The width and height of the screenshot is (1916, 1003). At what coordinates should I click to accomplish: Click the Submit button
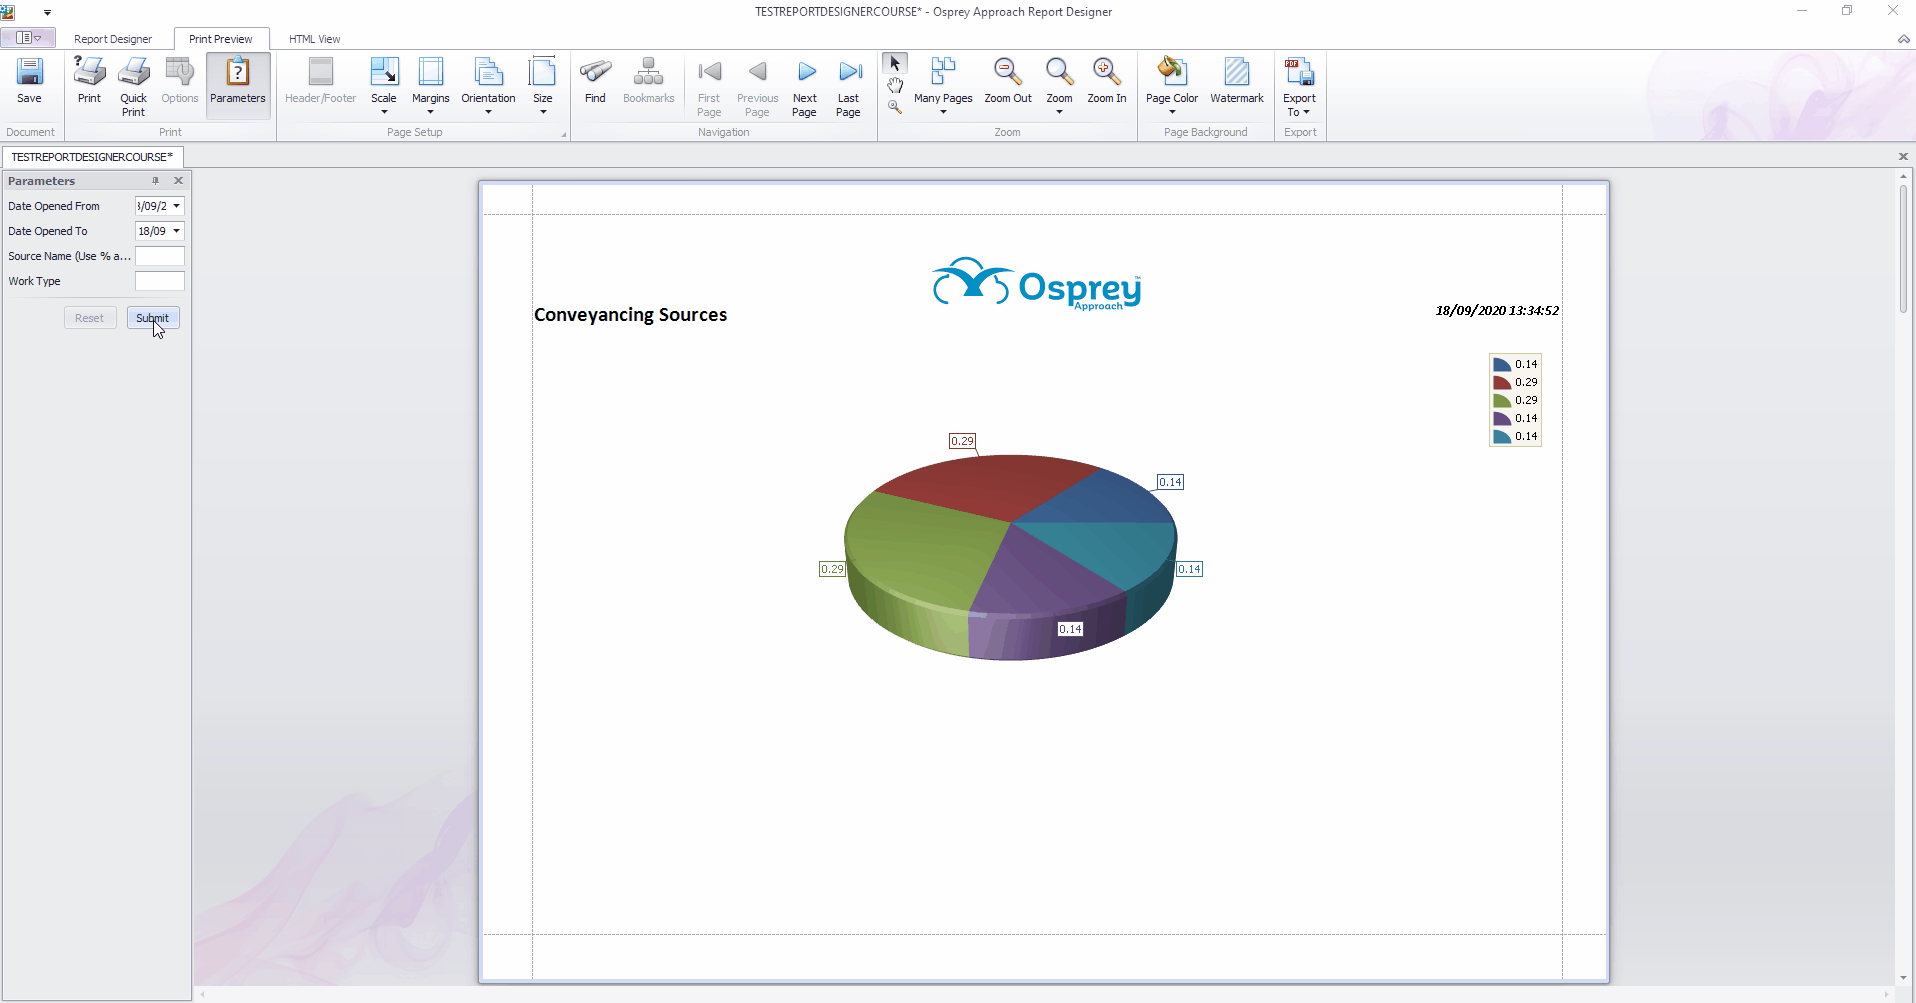(x=153, y=318)
